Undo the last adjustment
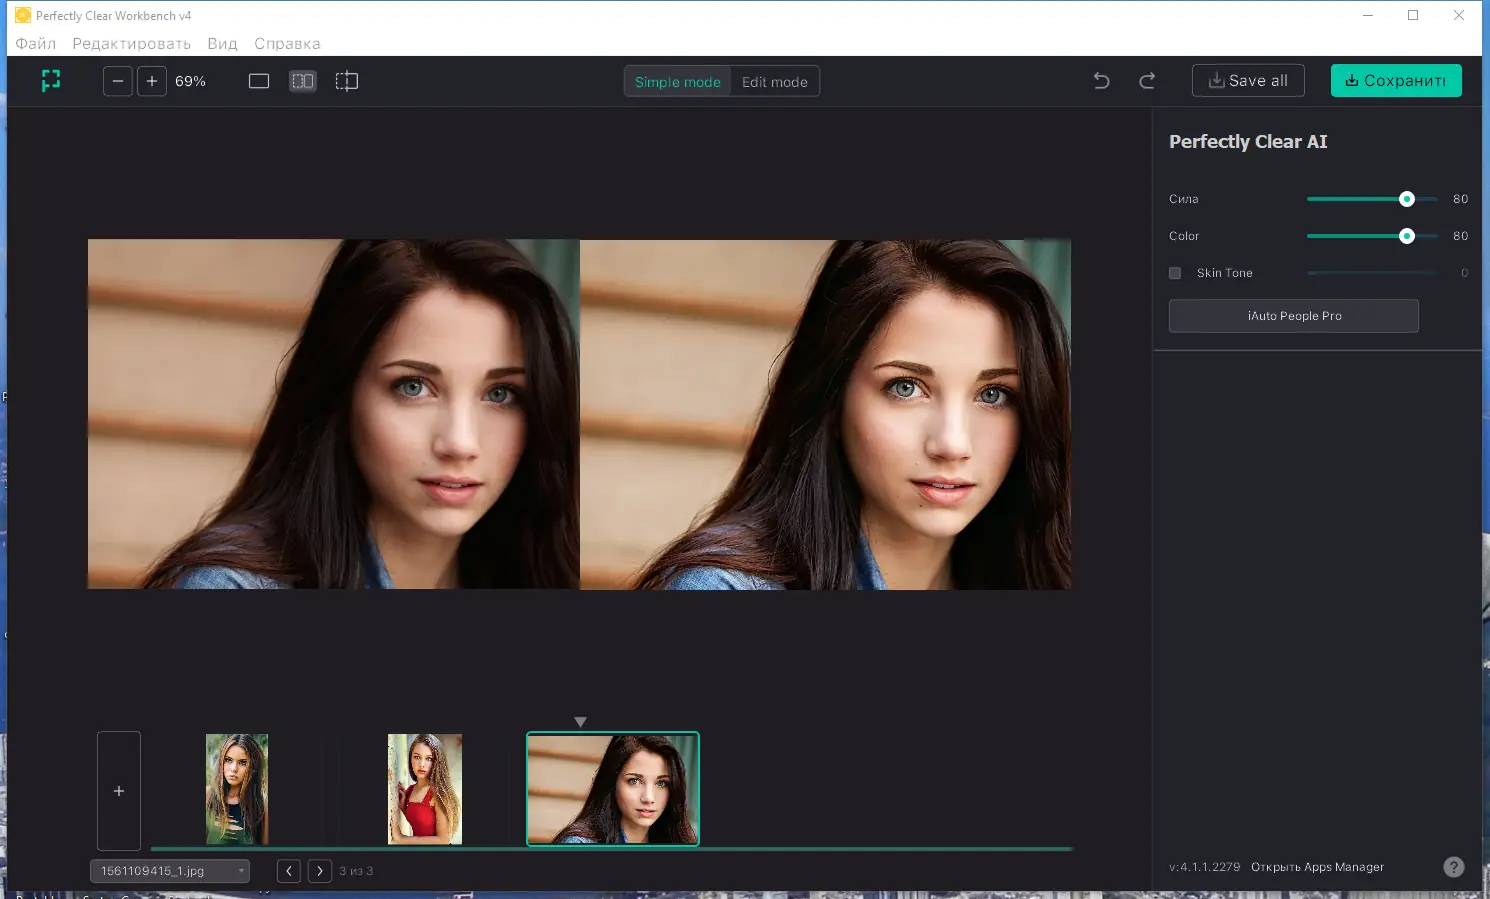This screenshot has width=1490, height=899. (x=1101, y=81)
